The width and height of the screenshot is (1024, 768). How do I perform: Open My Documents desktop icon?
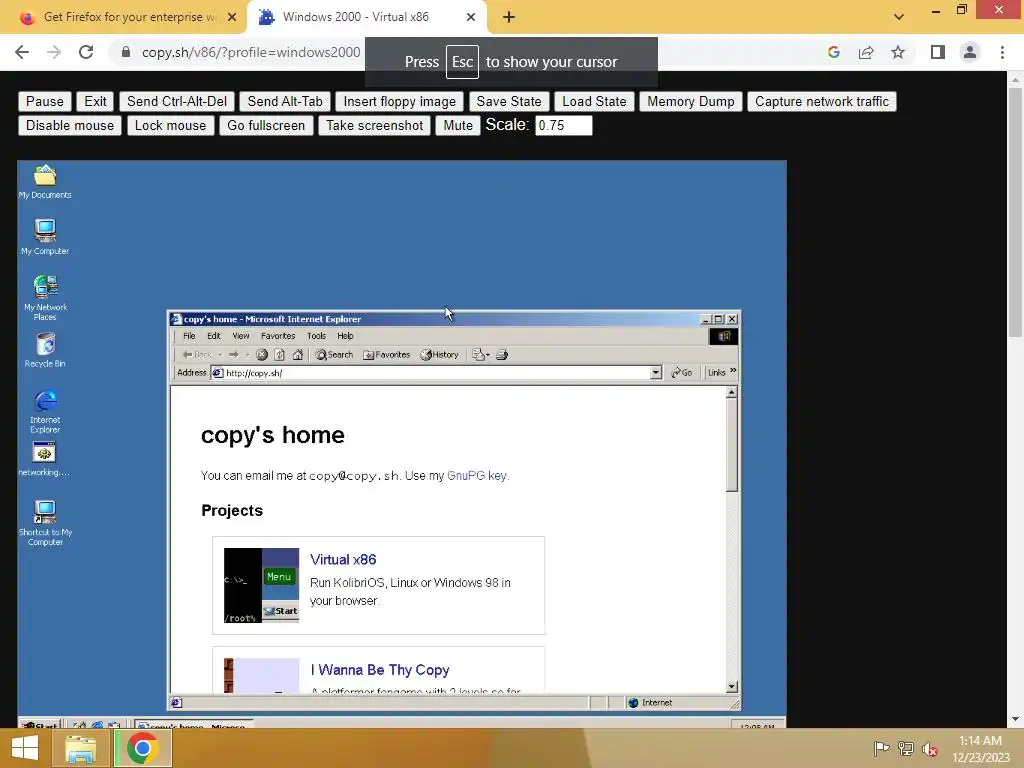click(x=45, y=182)
